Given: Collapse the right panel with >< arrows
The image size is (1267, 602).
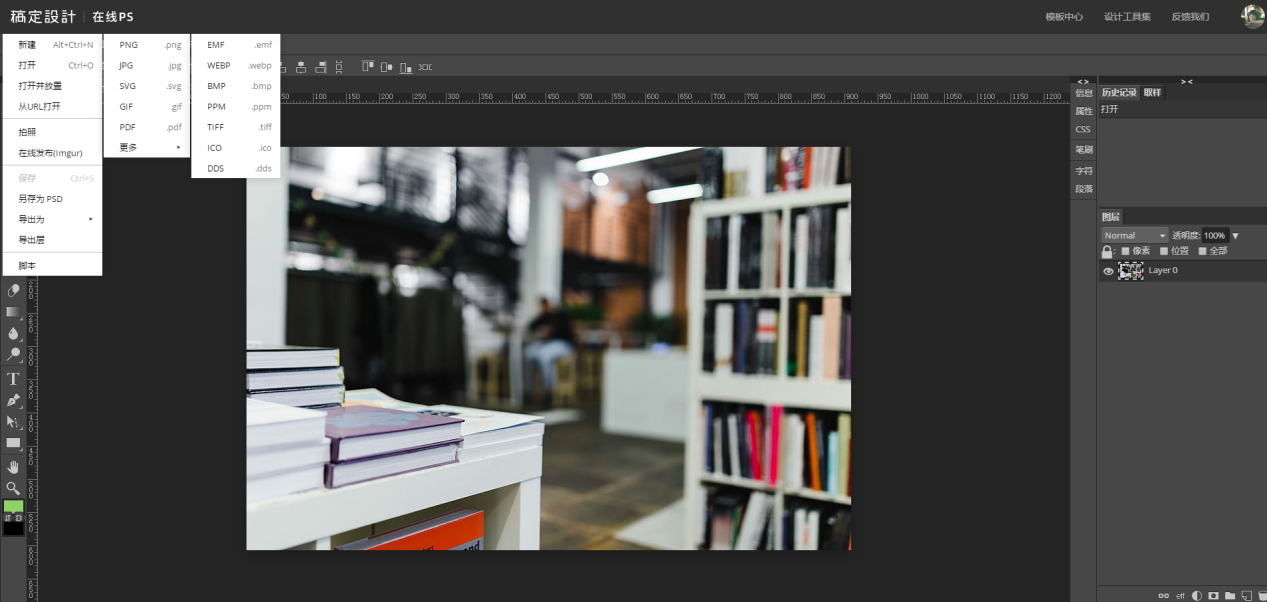Looking at the screenshot, I should click(1186, 81).
